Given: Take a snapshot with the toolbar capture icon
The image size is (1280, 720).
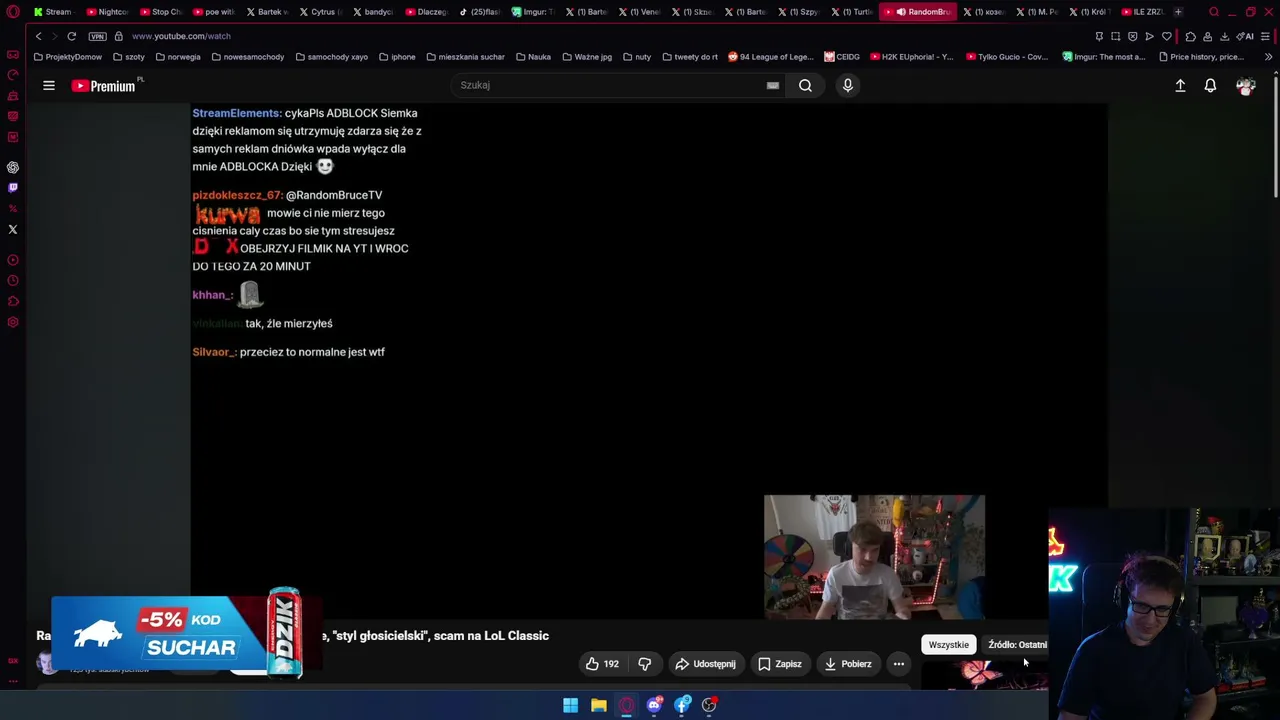Looking at the screenshot, I should tap(1116, 37).
